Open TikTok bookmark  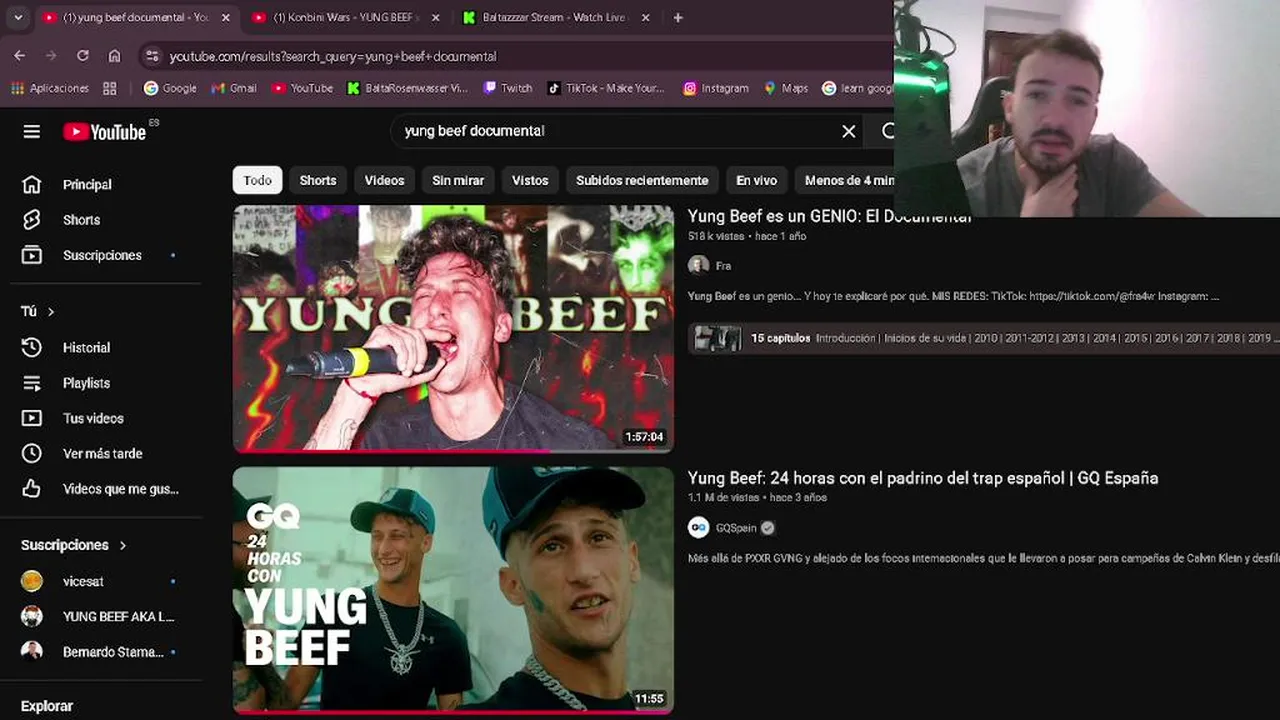[606, 88]
